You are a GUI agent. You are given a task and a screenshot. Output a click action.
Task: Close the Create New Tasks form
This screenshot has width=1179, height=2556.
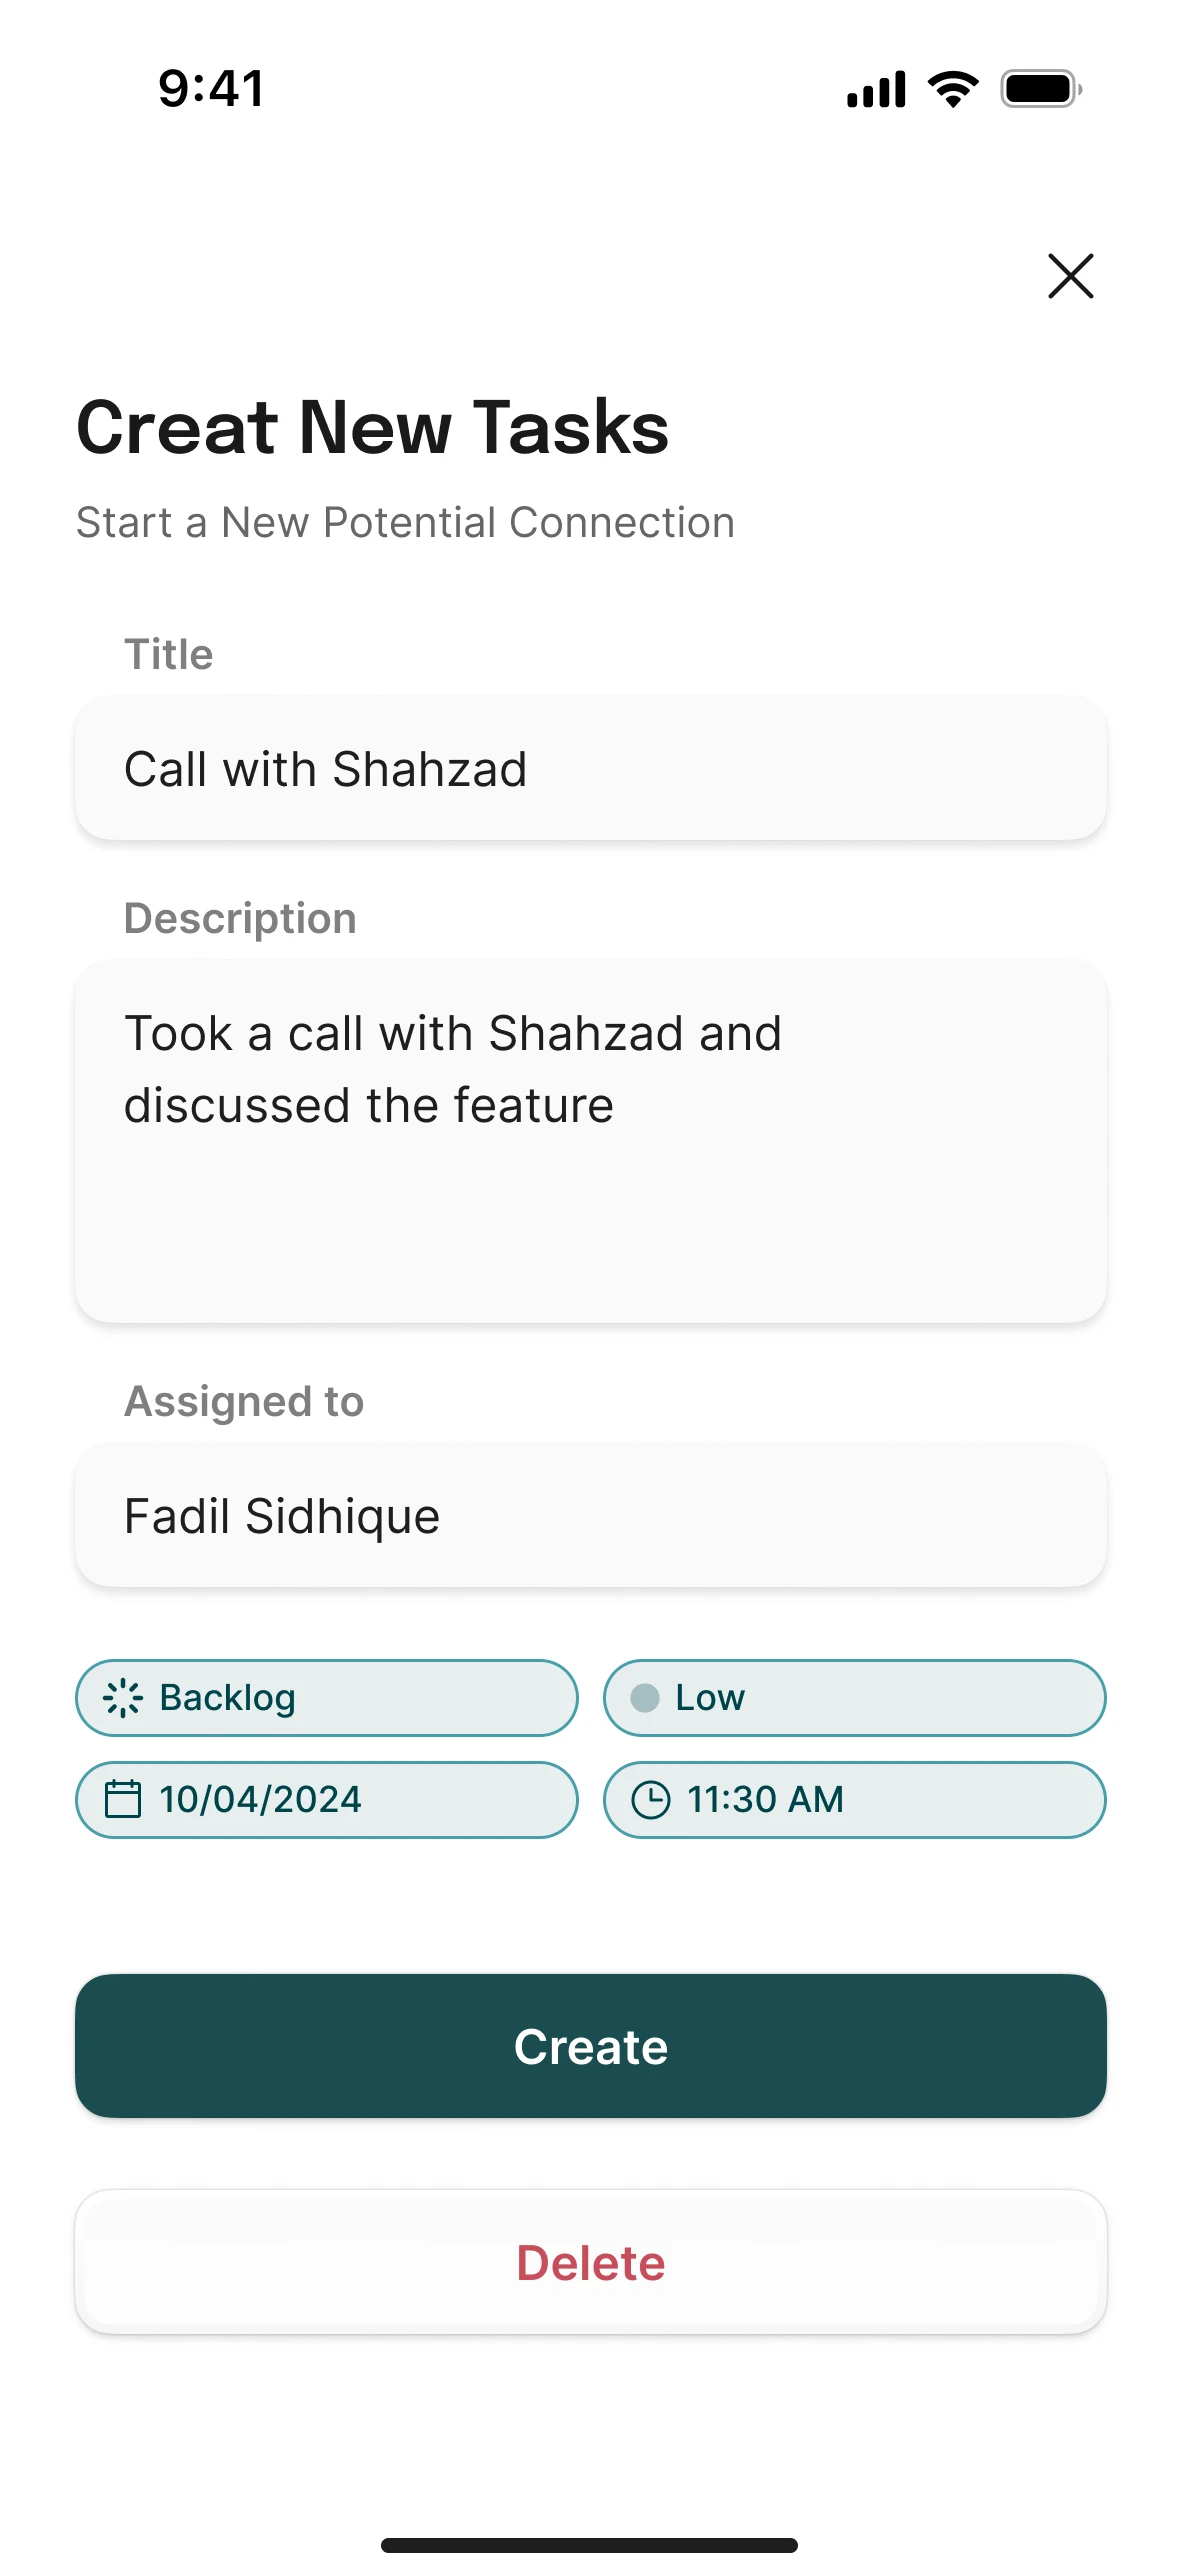click(1070, 276)
